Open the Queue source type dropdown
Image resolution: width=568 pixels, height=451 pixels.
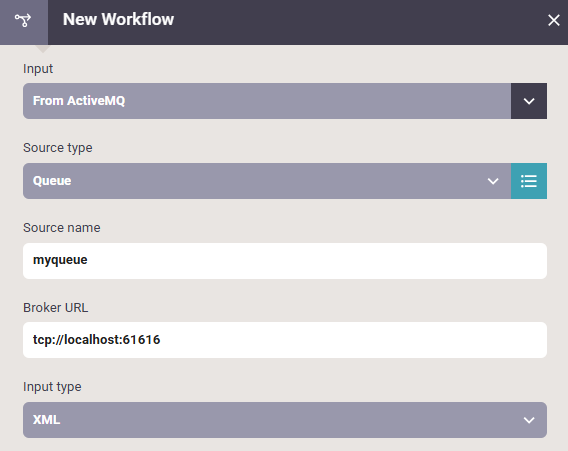tap(267, 181)
